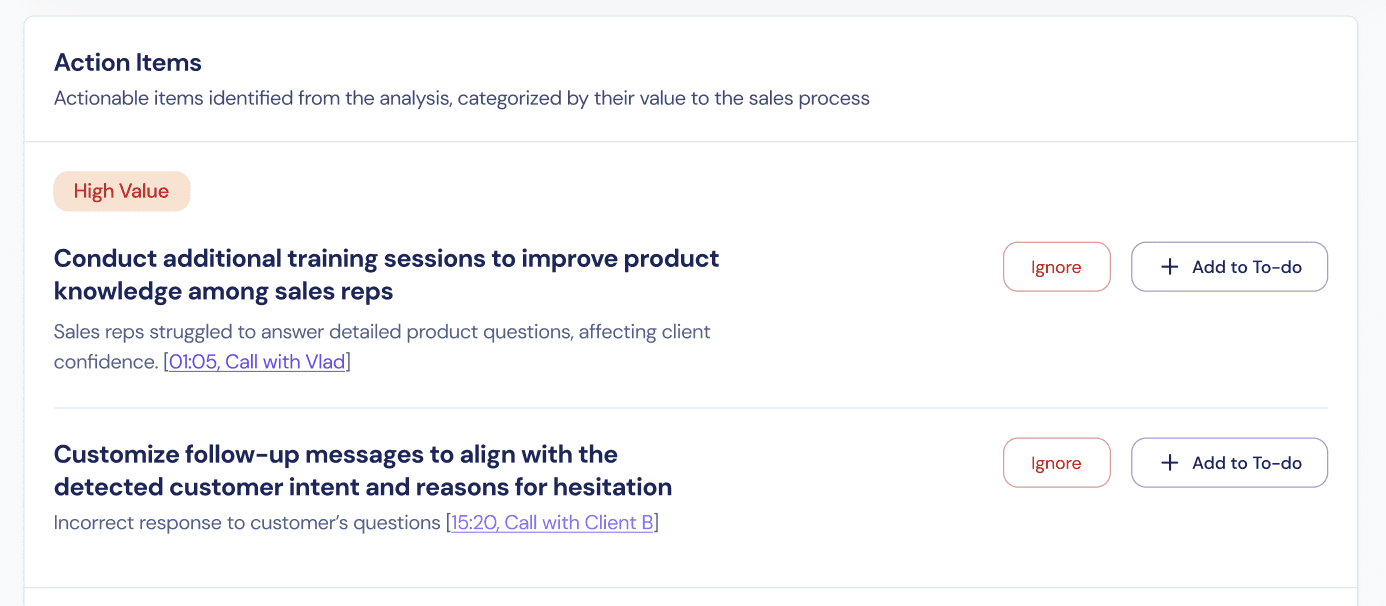
Task: Click the plus icon beside the follow-up messages item
Action: pyautogui.click(x=1169, y=463)
